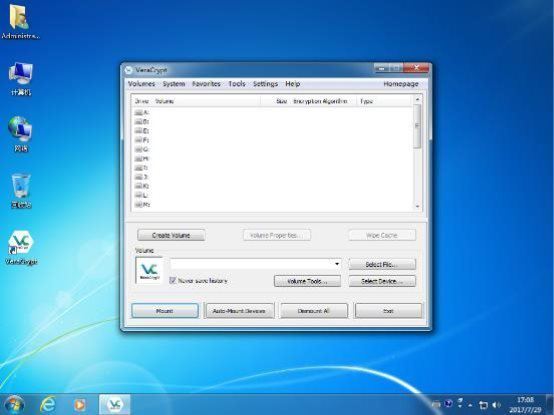The width and height of the screenshot is (554, 415).
Task: Click the Select File button
Action: [x=382, y=264]
